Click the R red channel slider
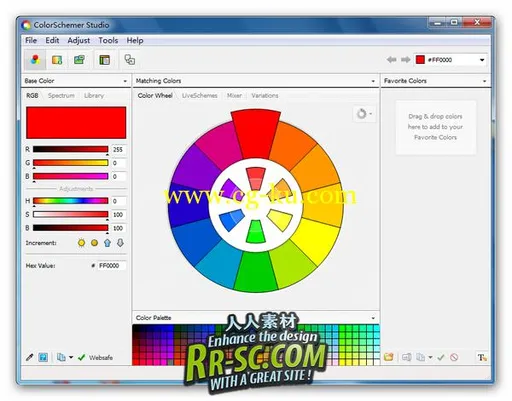This screenshot has width=512, height=401. click(x=71, y=149)
